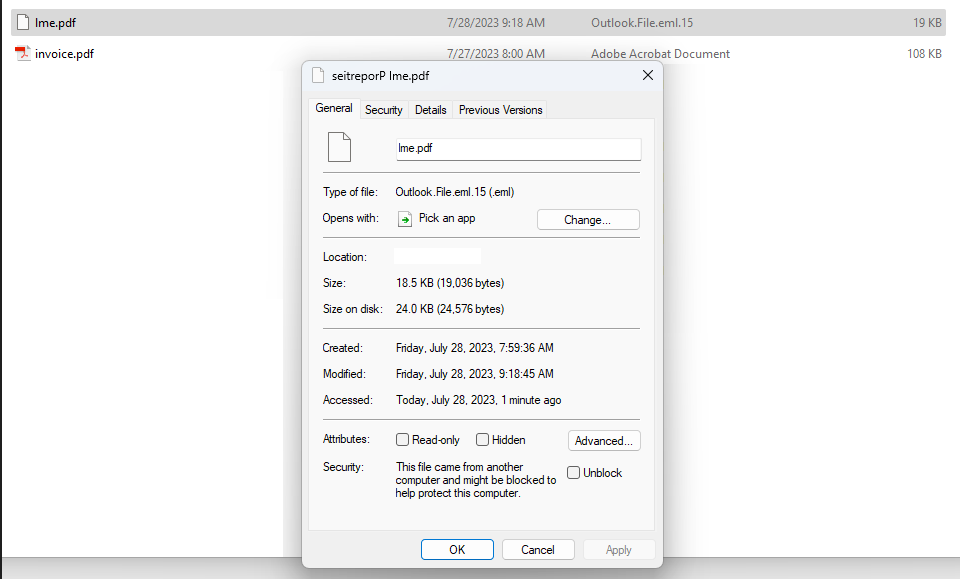Image resolution: width=960 pixels, height=579 pixels.
Task: Close the Properties dialog with X
Action: [x=647, y=76]
